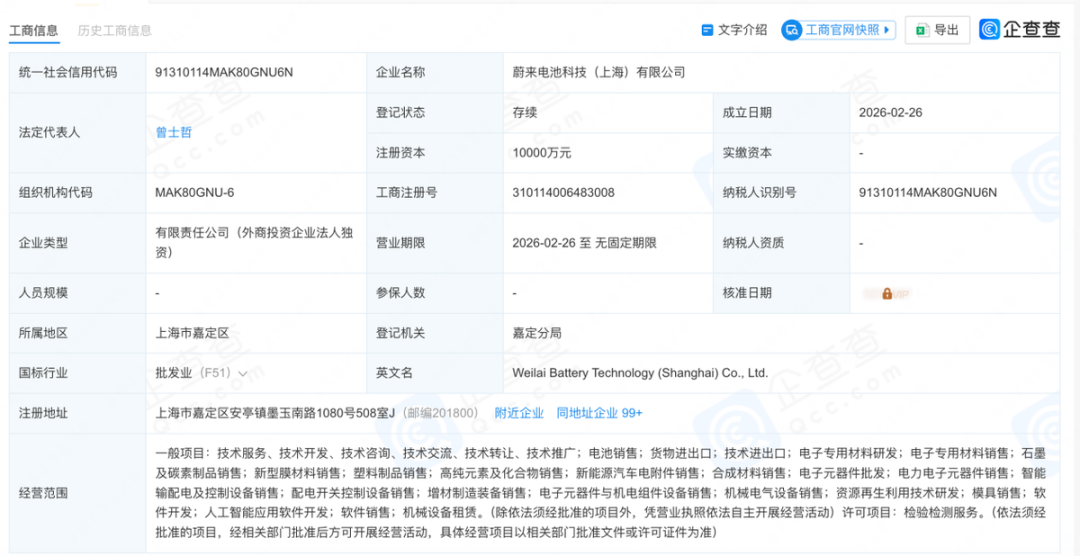1080x556 pixels.
Task: Click the 法定代表人 label
Action: pos(49,132)
